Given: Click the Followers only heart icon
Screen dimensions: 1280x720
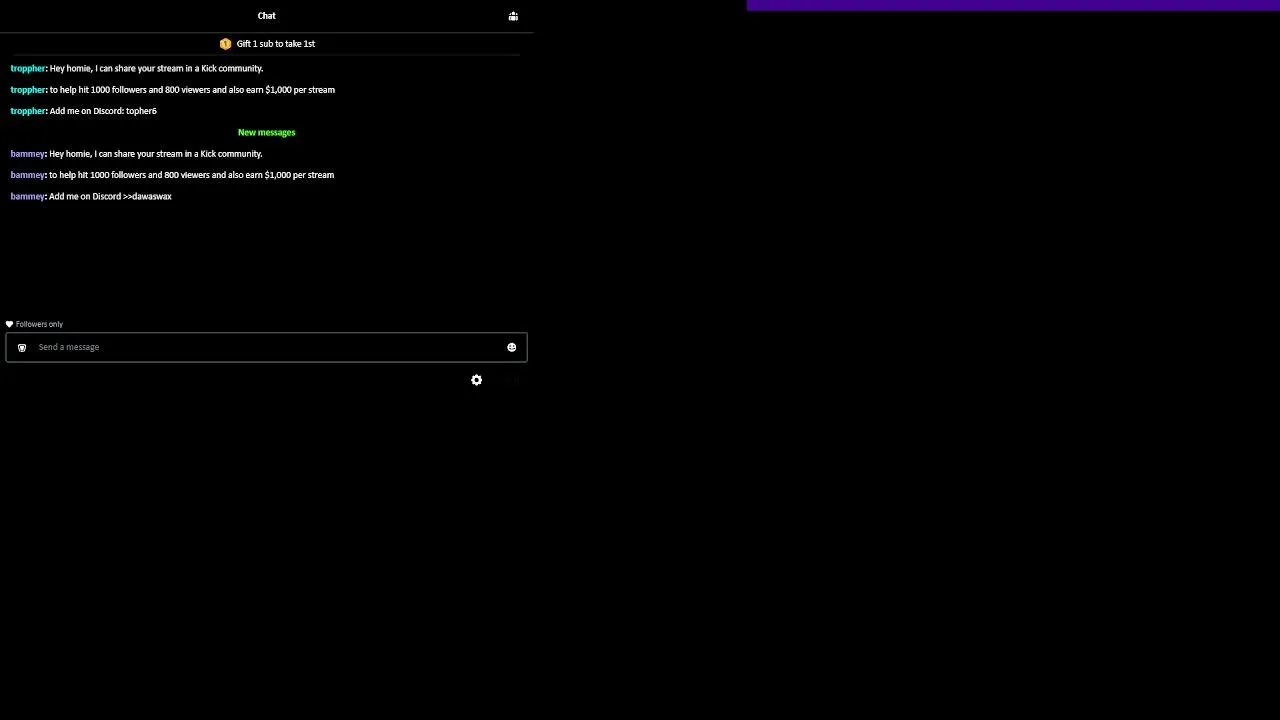Looking at the screenshot, I should coord(9,324).
